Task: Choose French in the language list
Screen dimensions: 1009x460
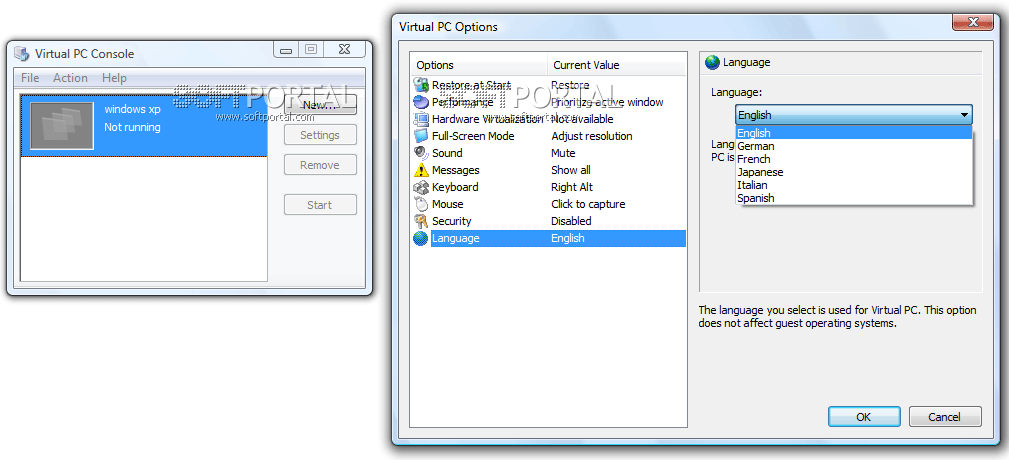Action: pyautogui.click(x=853, y=159)
